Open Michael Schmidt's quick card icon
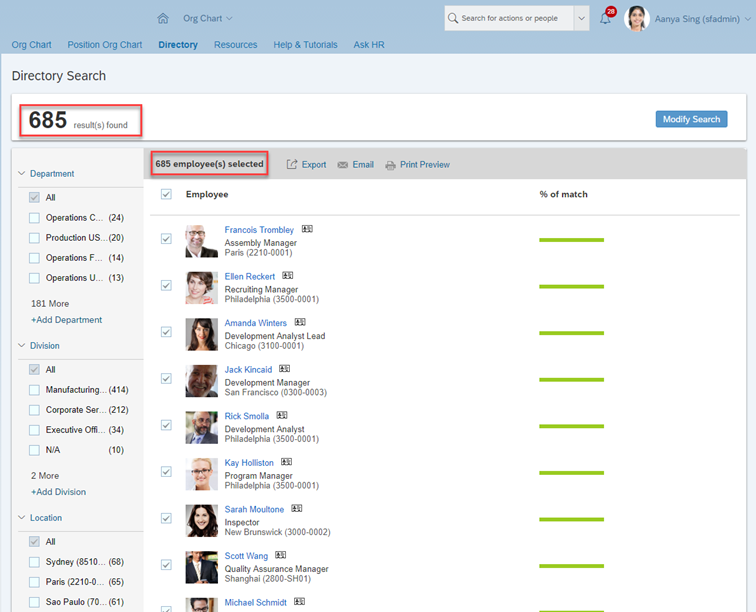This screenshot has height=612, width=756. coord(299,601)
